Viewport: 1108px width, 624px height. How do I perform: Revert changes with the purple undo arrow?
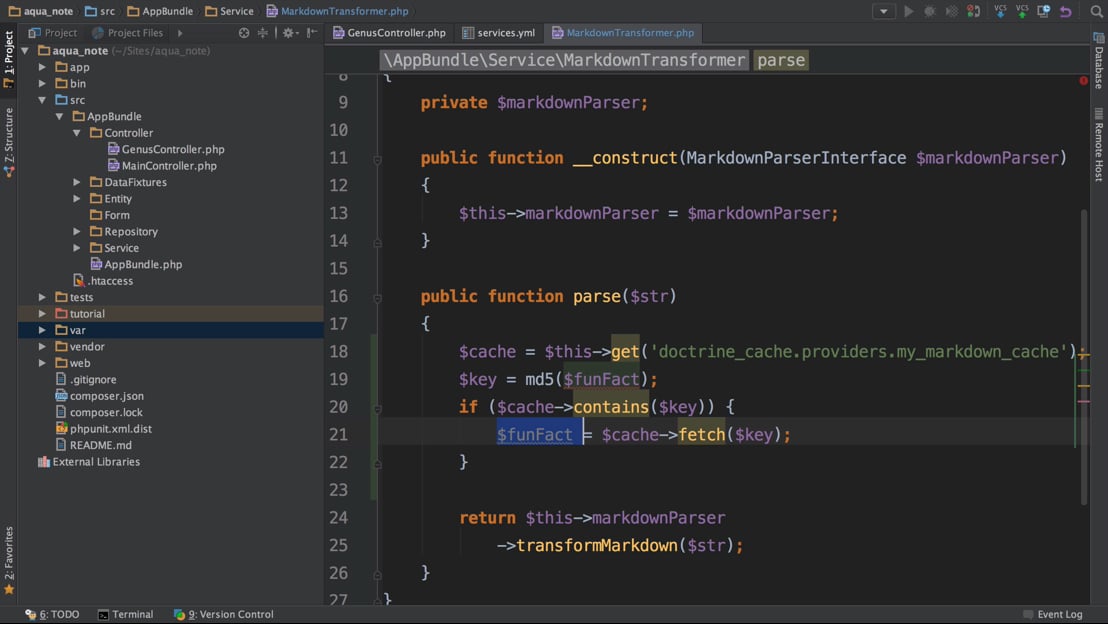pos(1066,11)
